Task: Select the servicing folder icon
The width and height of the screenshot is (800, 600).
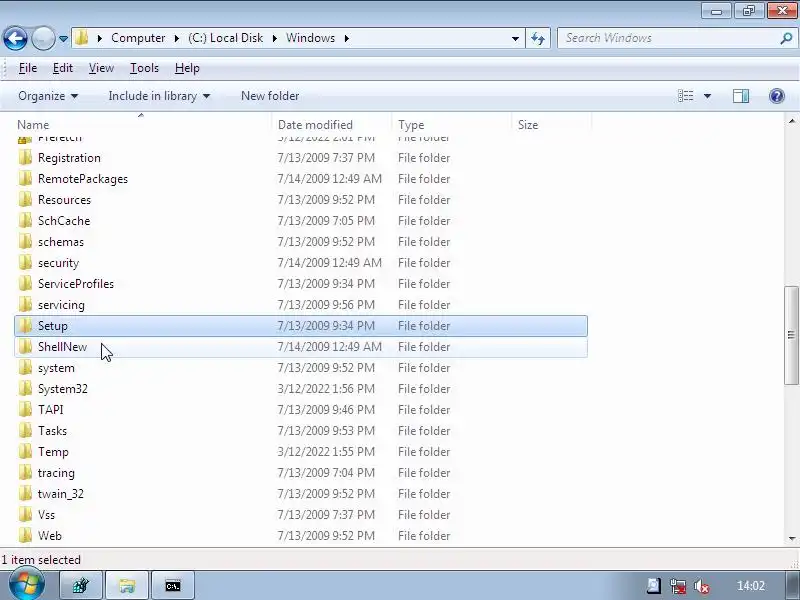Action: tap(25, 305)
